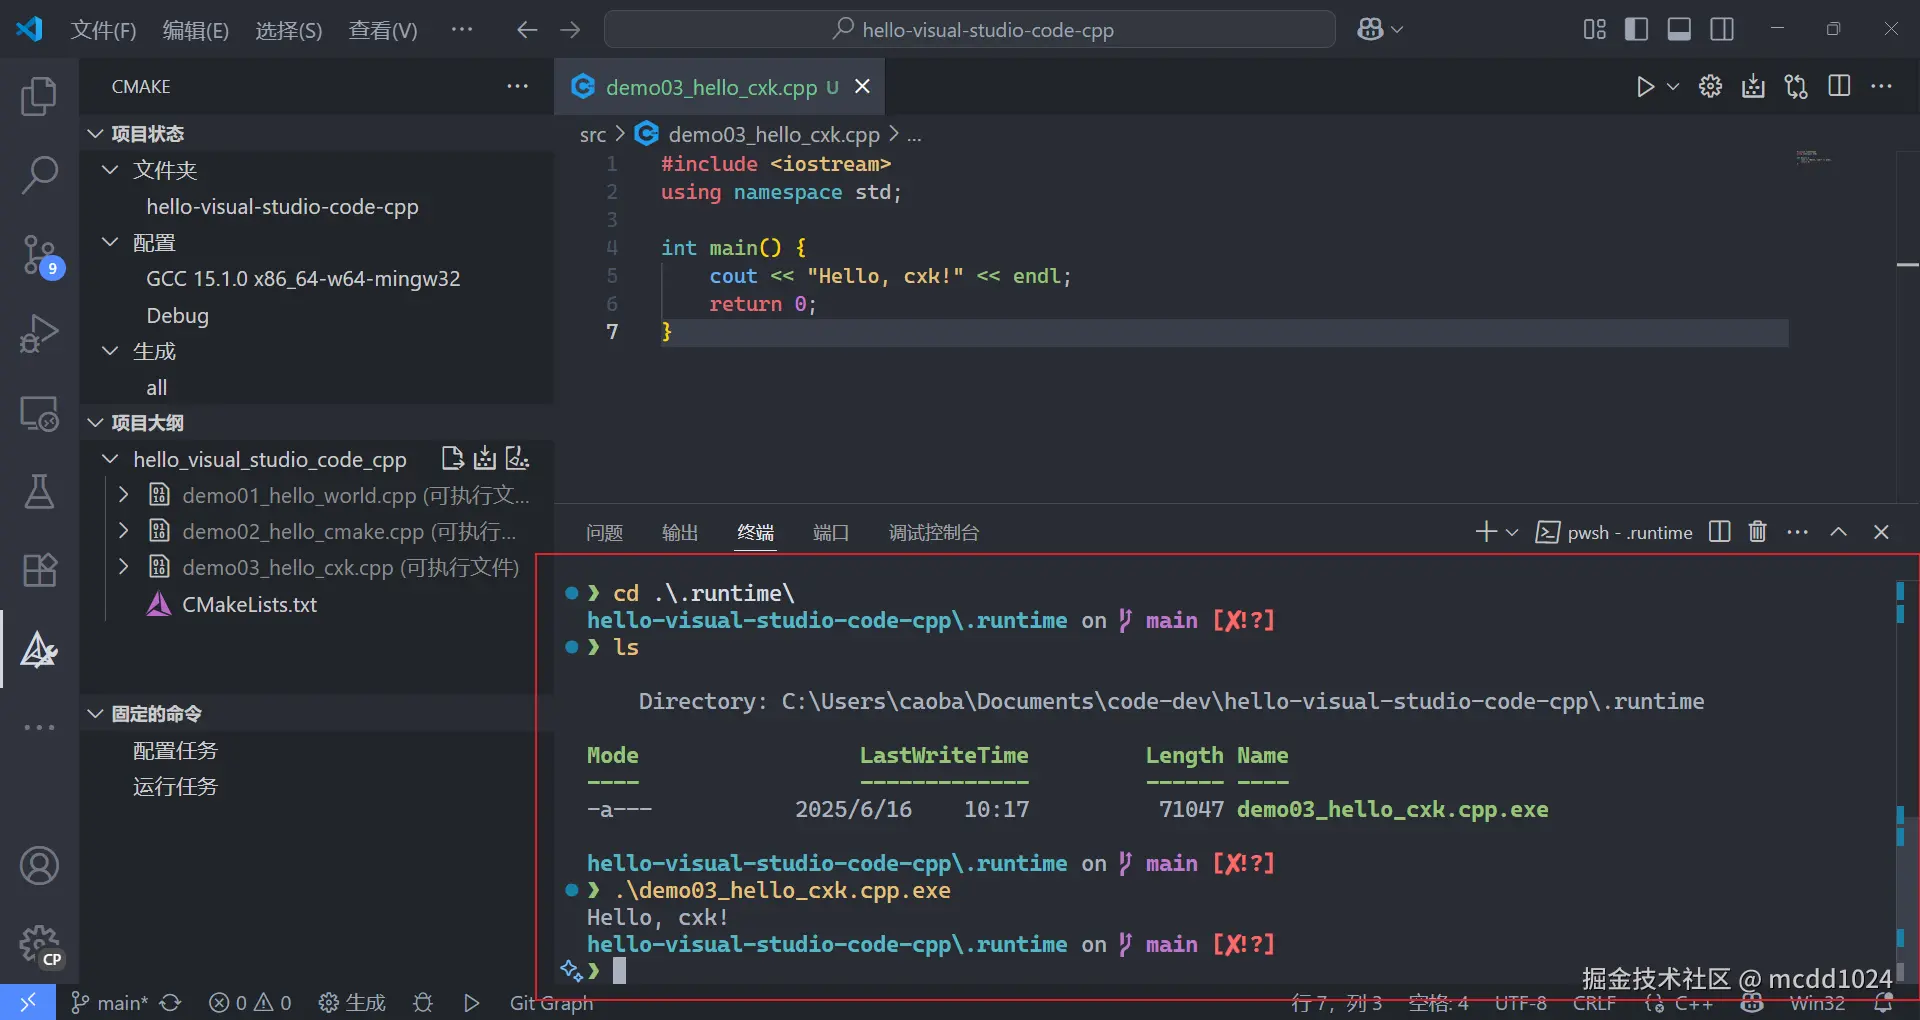This screenshot has width=1920, height=1020.
Task: Open the Explorer view in activity bar
Action: click(39, 96)
